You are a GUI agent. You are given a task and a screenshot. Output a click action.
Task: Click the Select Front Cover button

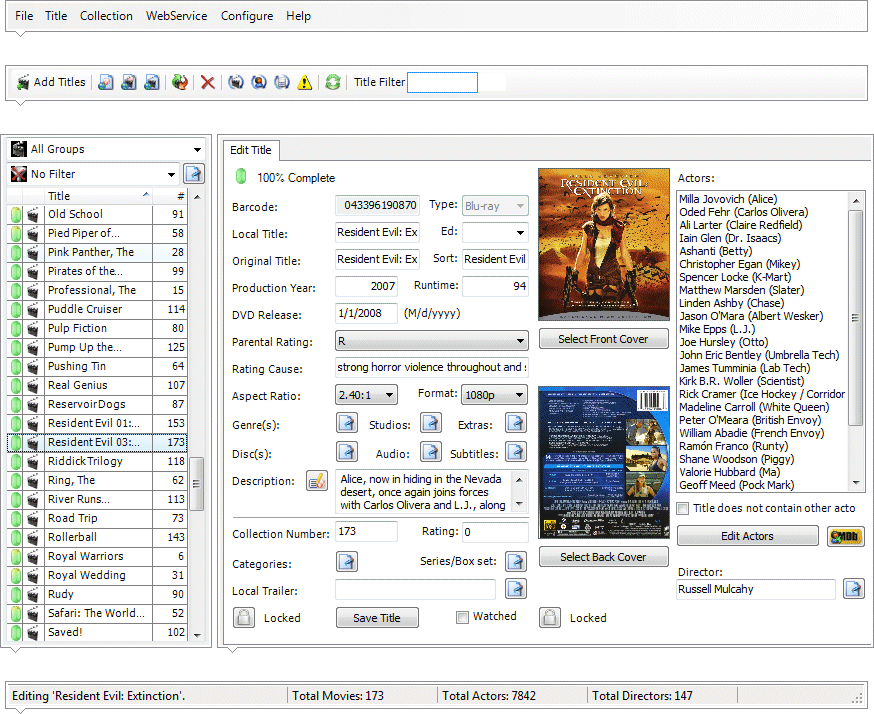point(603,338)
